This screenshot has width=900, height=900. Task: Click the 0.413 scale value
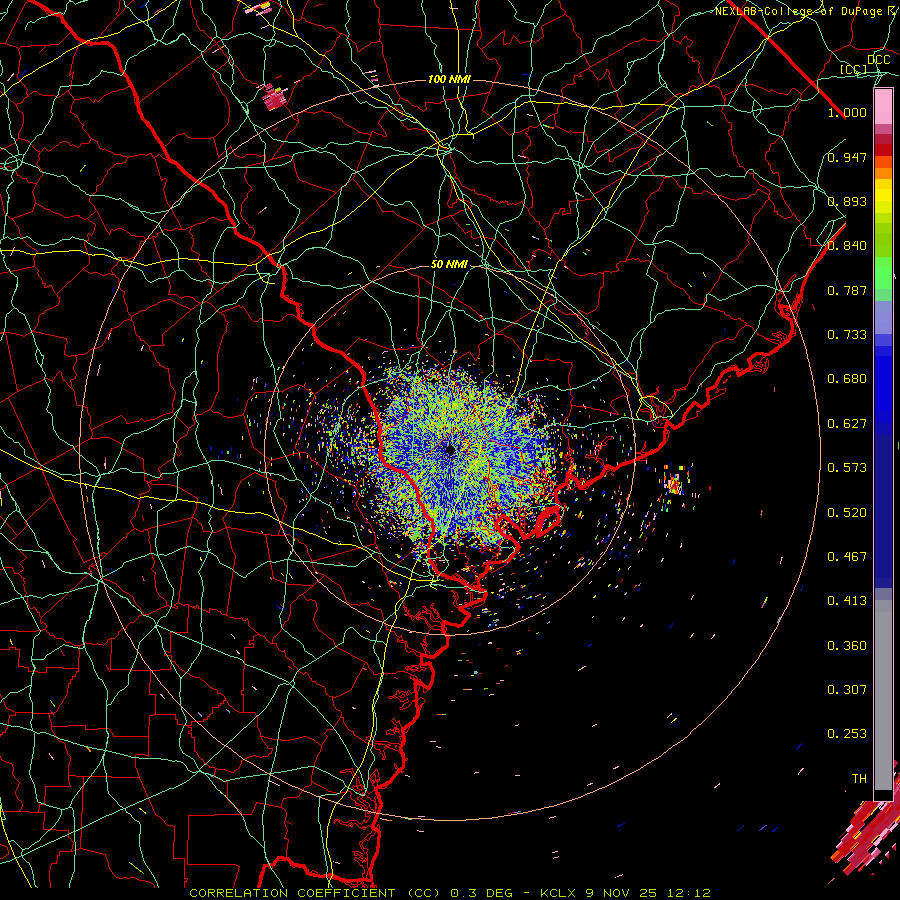(x=847, y=601)
